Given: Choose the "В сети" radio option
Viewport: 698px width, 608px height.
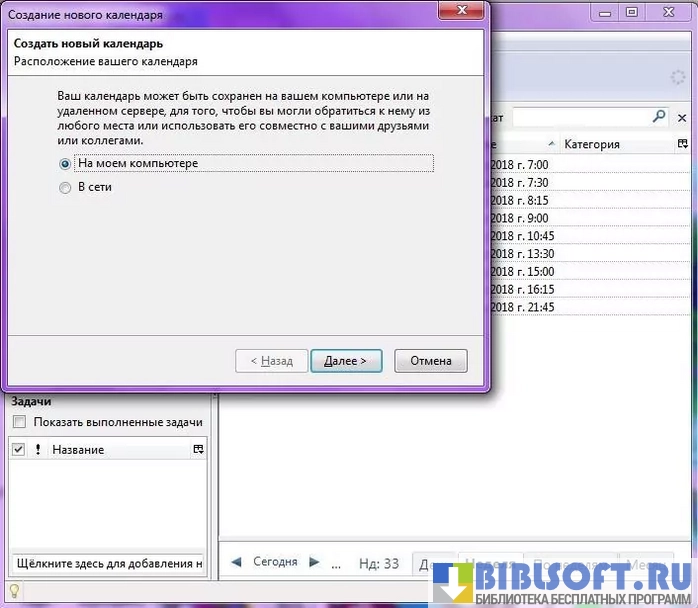Looking at the screenshot, I should tap(65, 187).
